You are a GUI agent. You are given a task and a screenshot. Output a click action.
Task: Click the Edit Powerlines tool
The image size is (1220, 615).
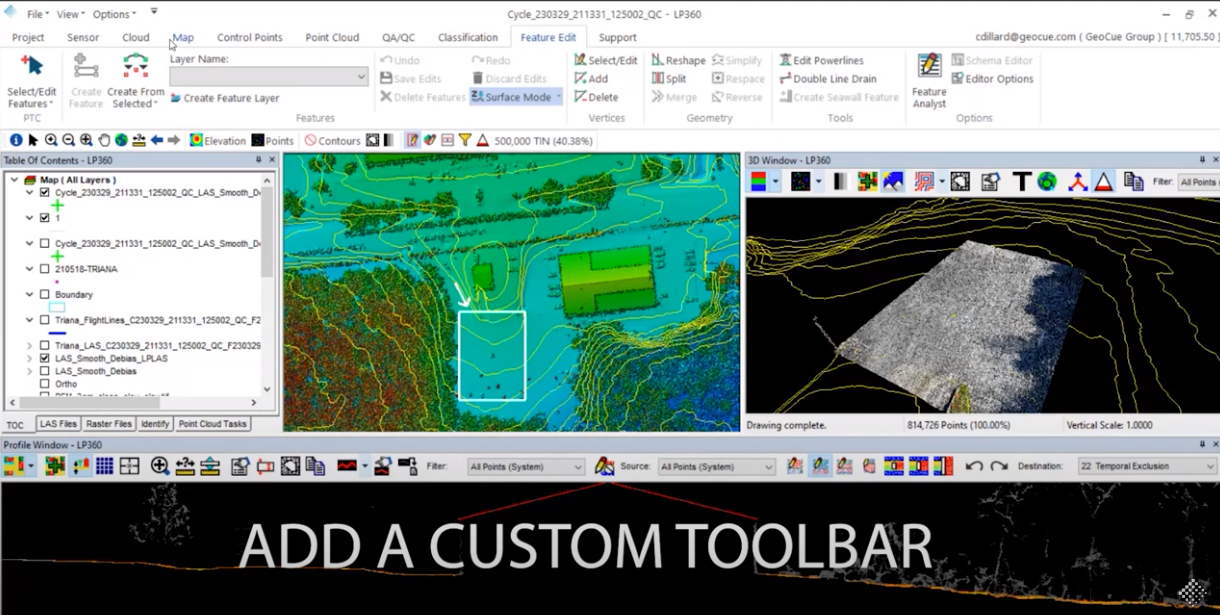point(821,60)
